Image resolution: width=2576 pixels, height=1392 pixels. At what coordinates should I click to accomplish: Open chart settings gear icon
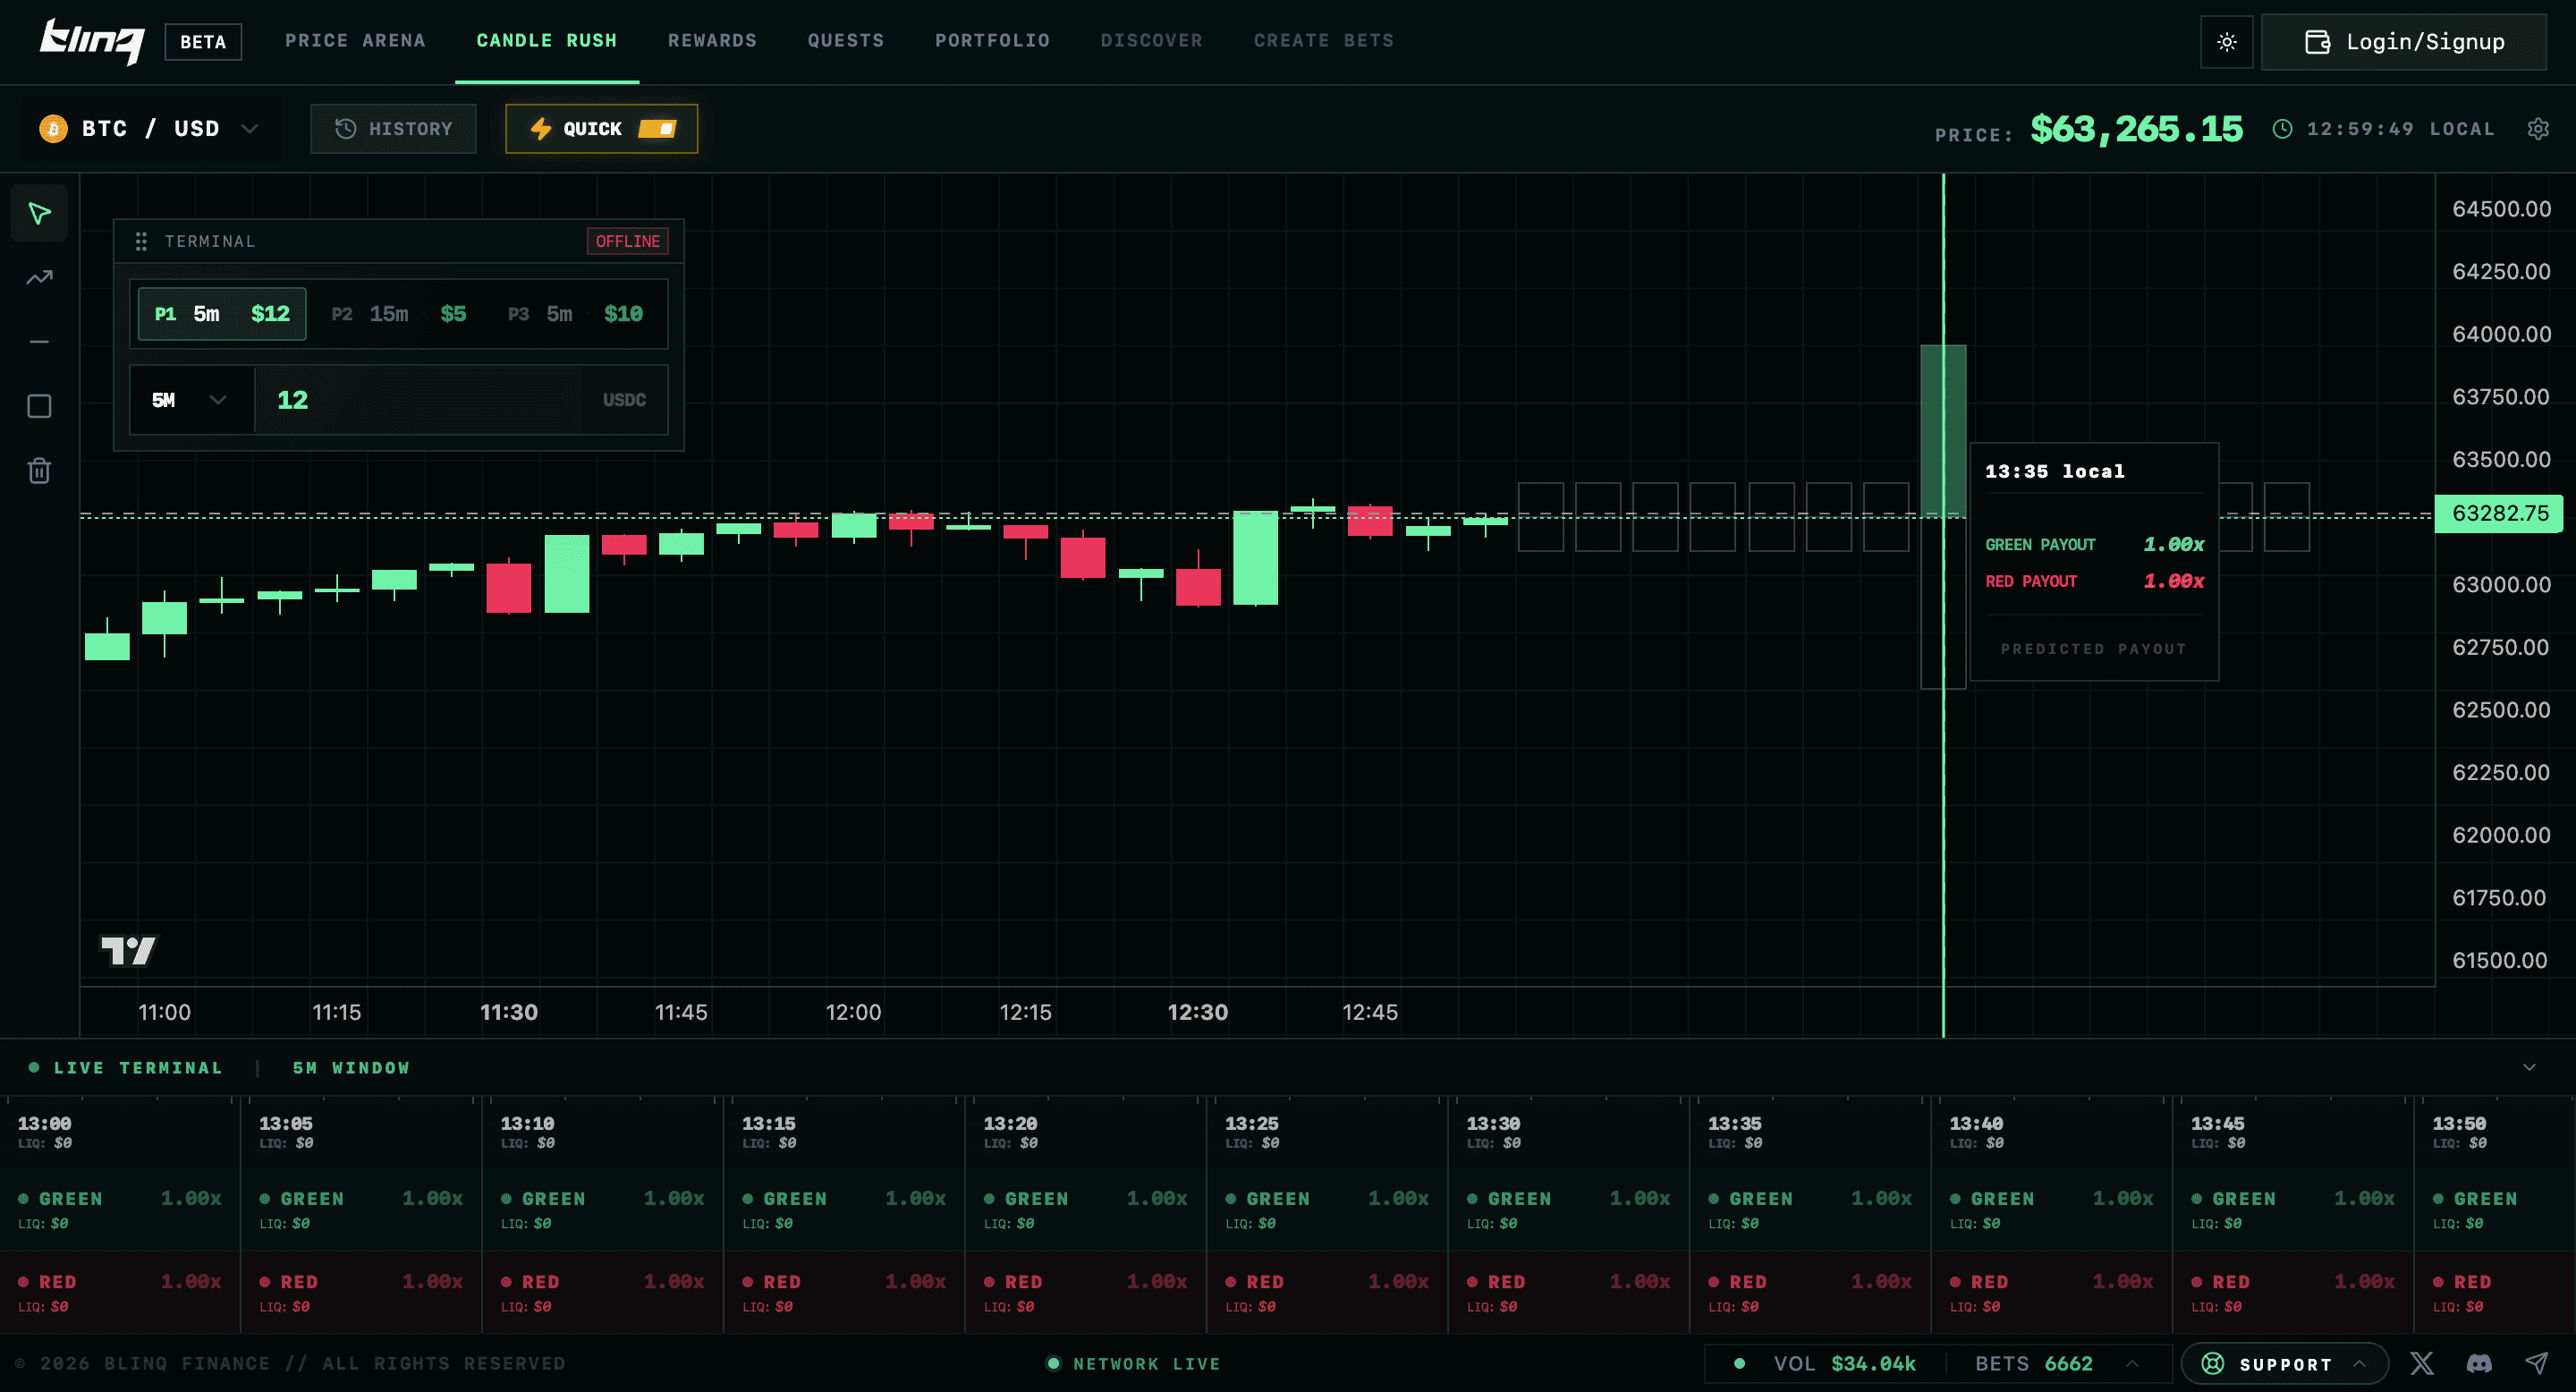click(2538, 129)
